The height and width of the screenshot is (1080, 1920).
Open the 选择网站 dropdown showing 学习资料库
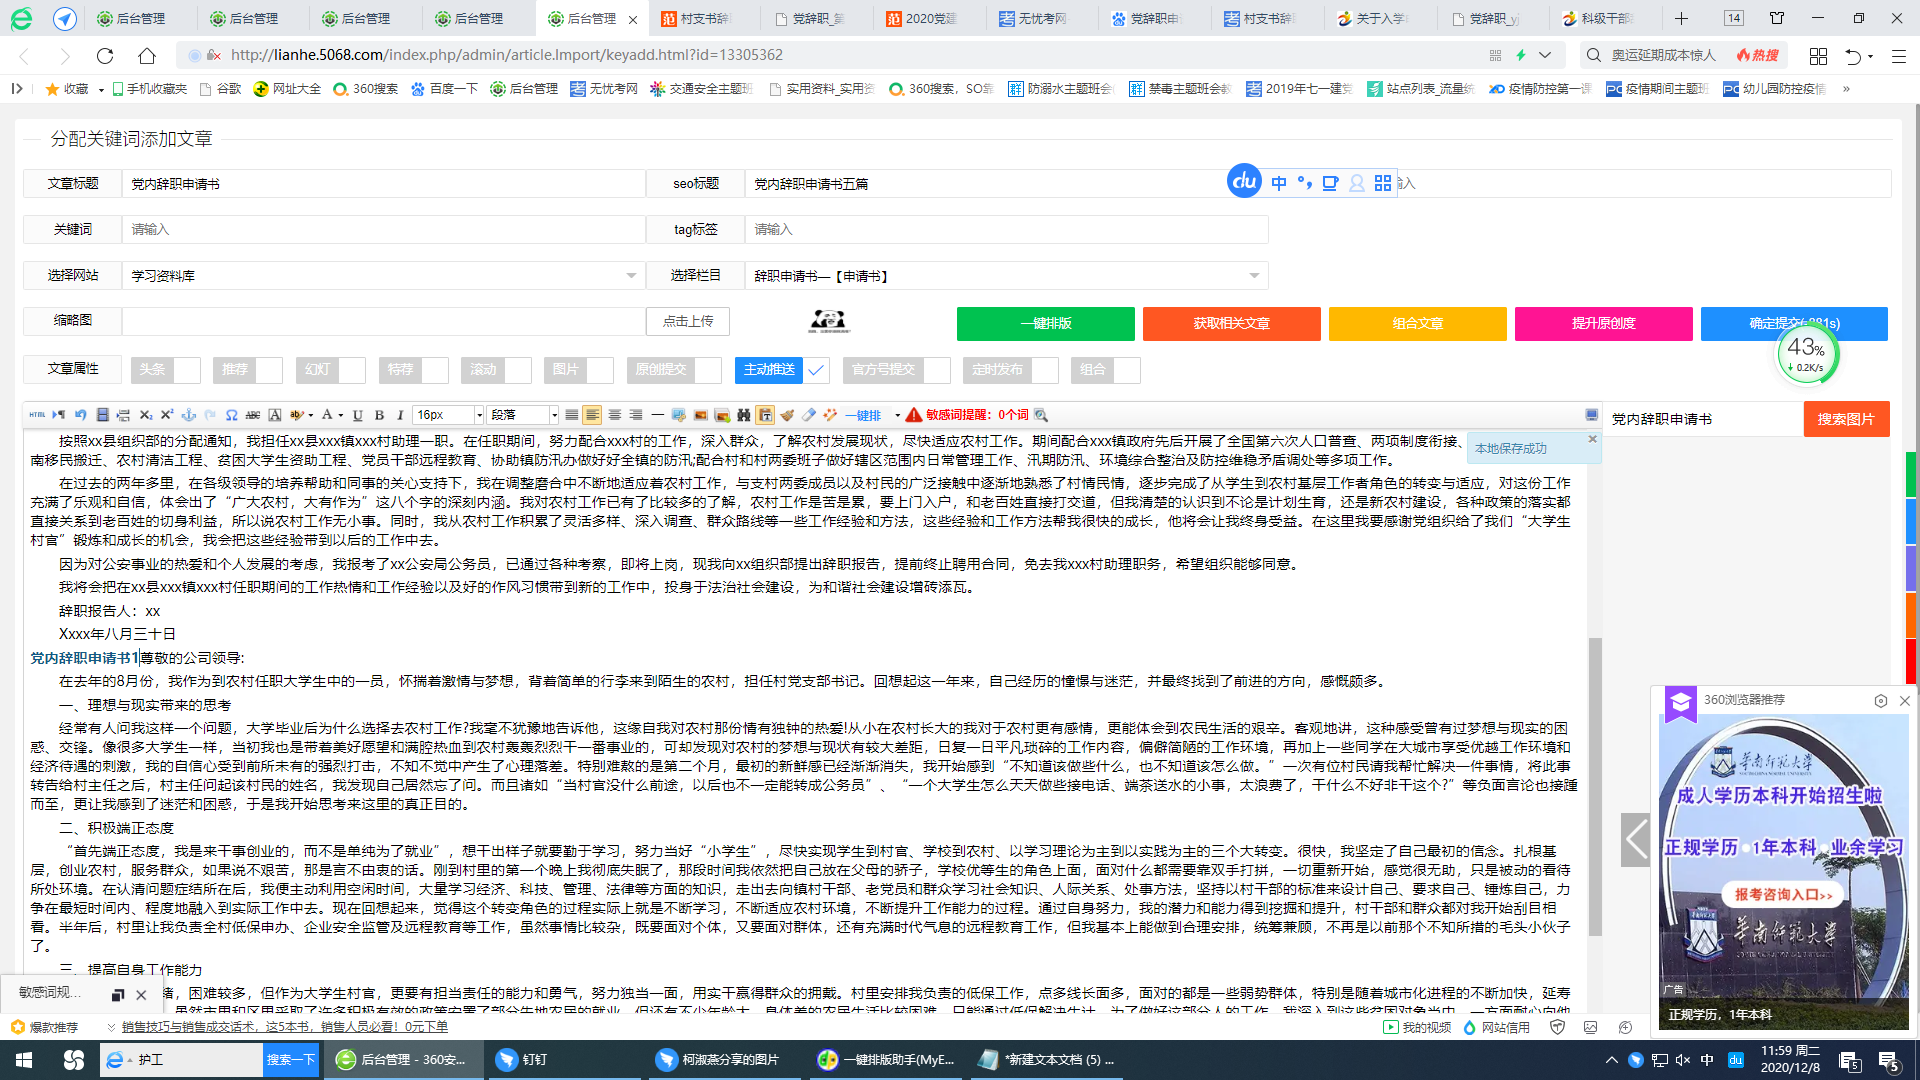pos(630,275)
